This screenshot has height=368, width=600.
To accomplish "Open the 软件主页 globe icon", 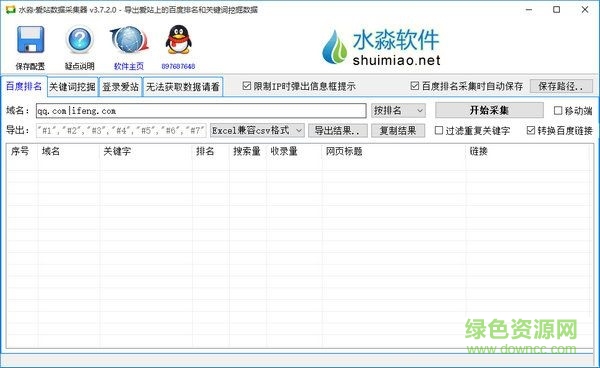I will point(129,40).
